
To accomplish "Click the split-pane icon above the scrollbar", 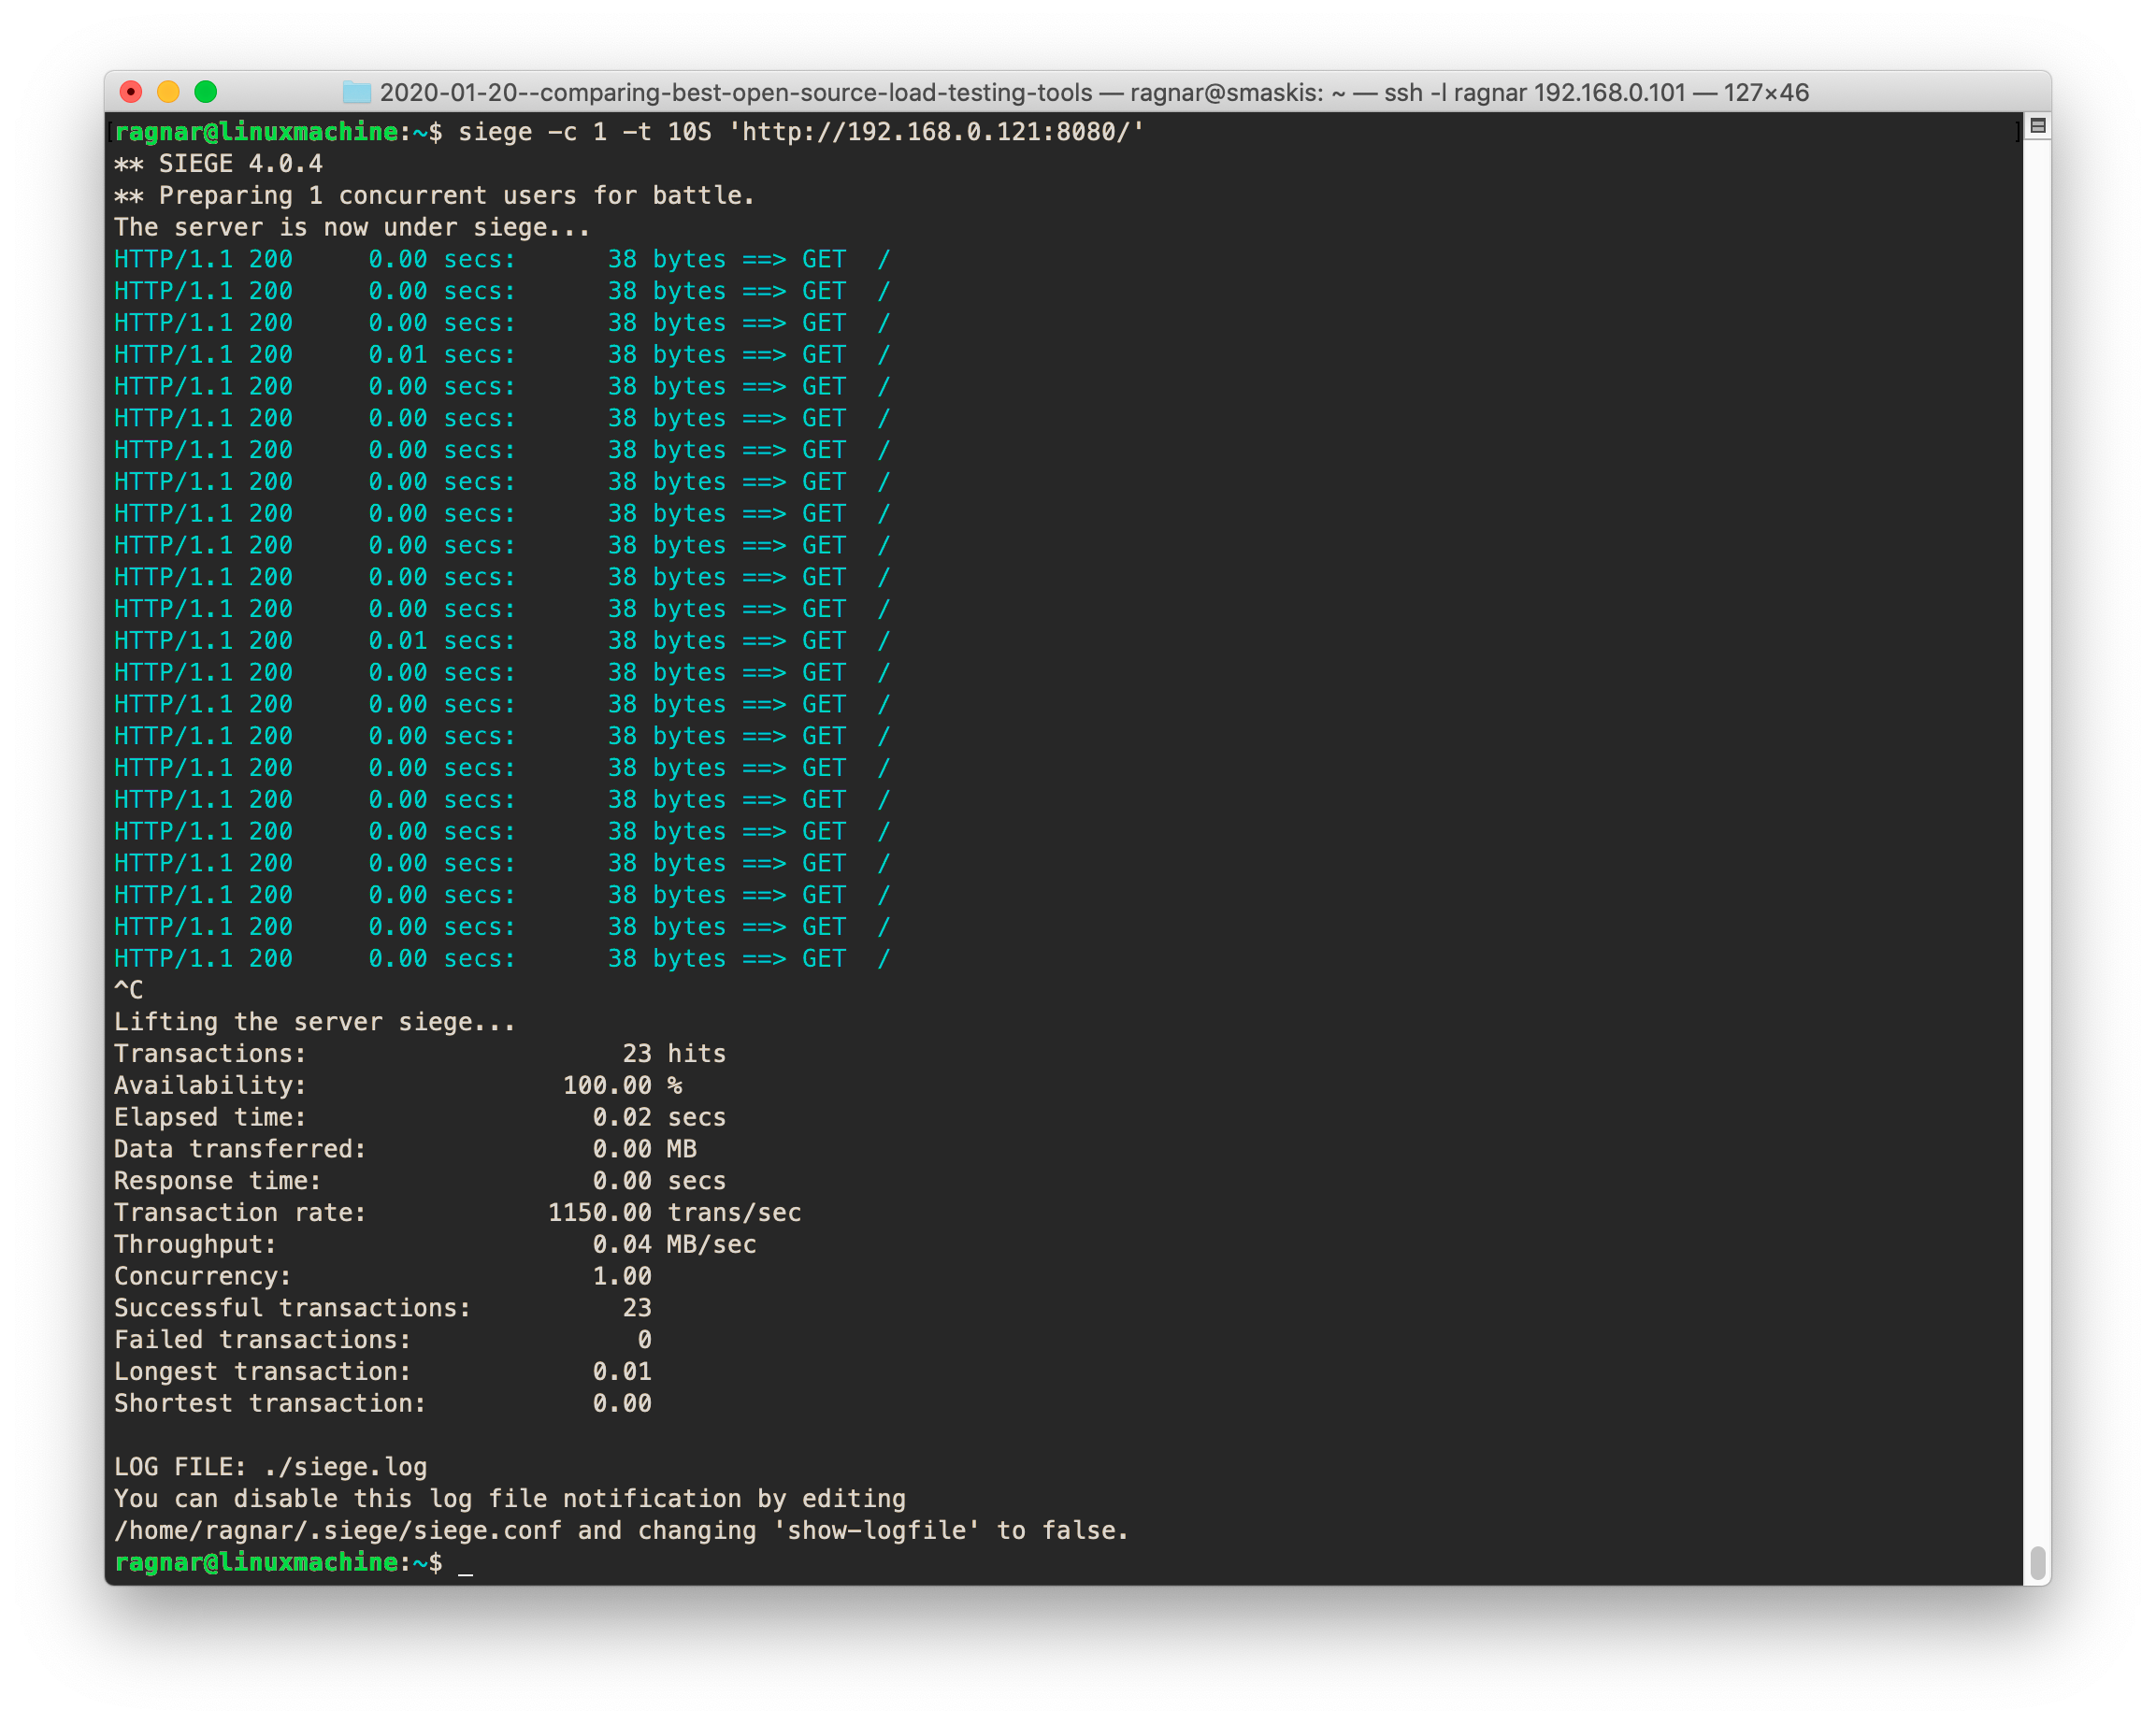I will pos(2037,126).
